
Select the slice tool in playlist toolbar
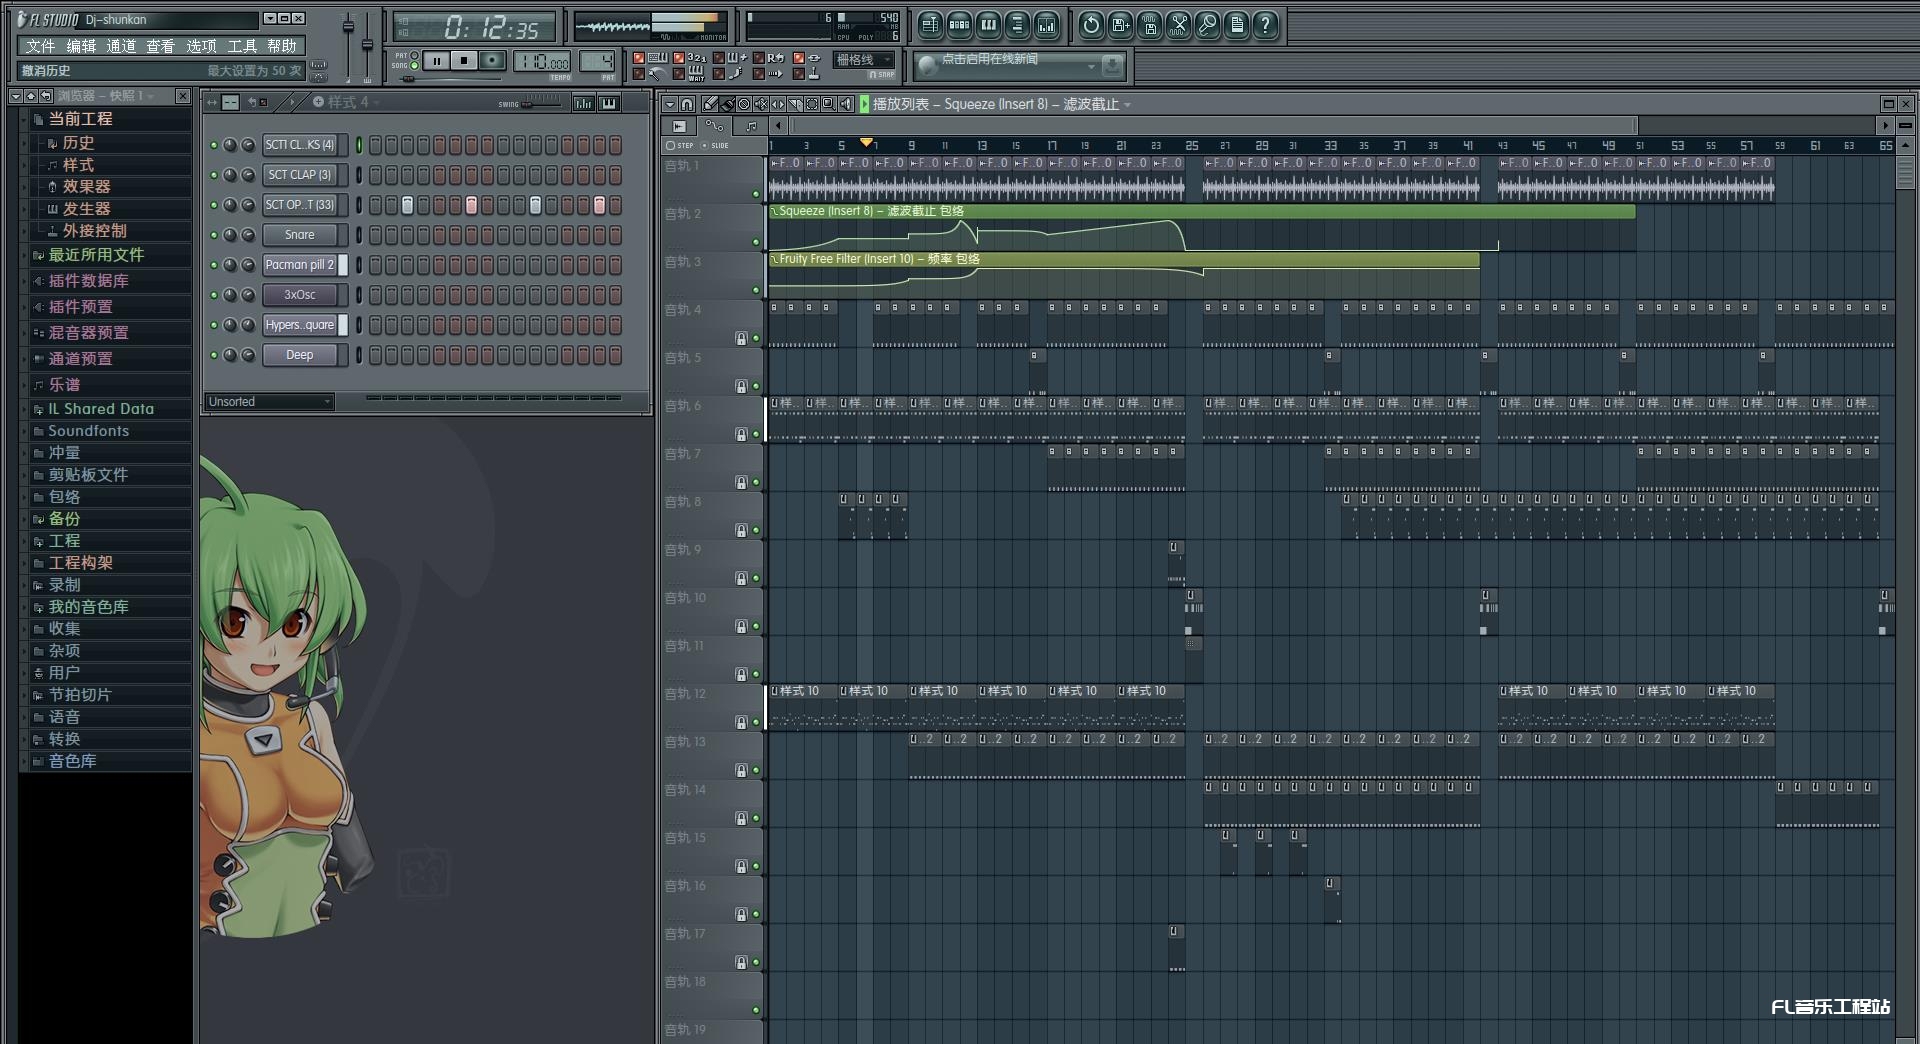point(795,104)
